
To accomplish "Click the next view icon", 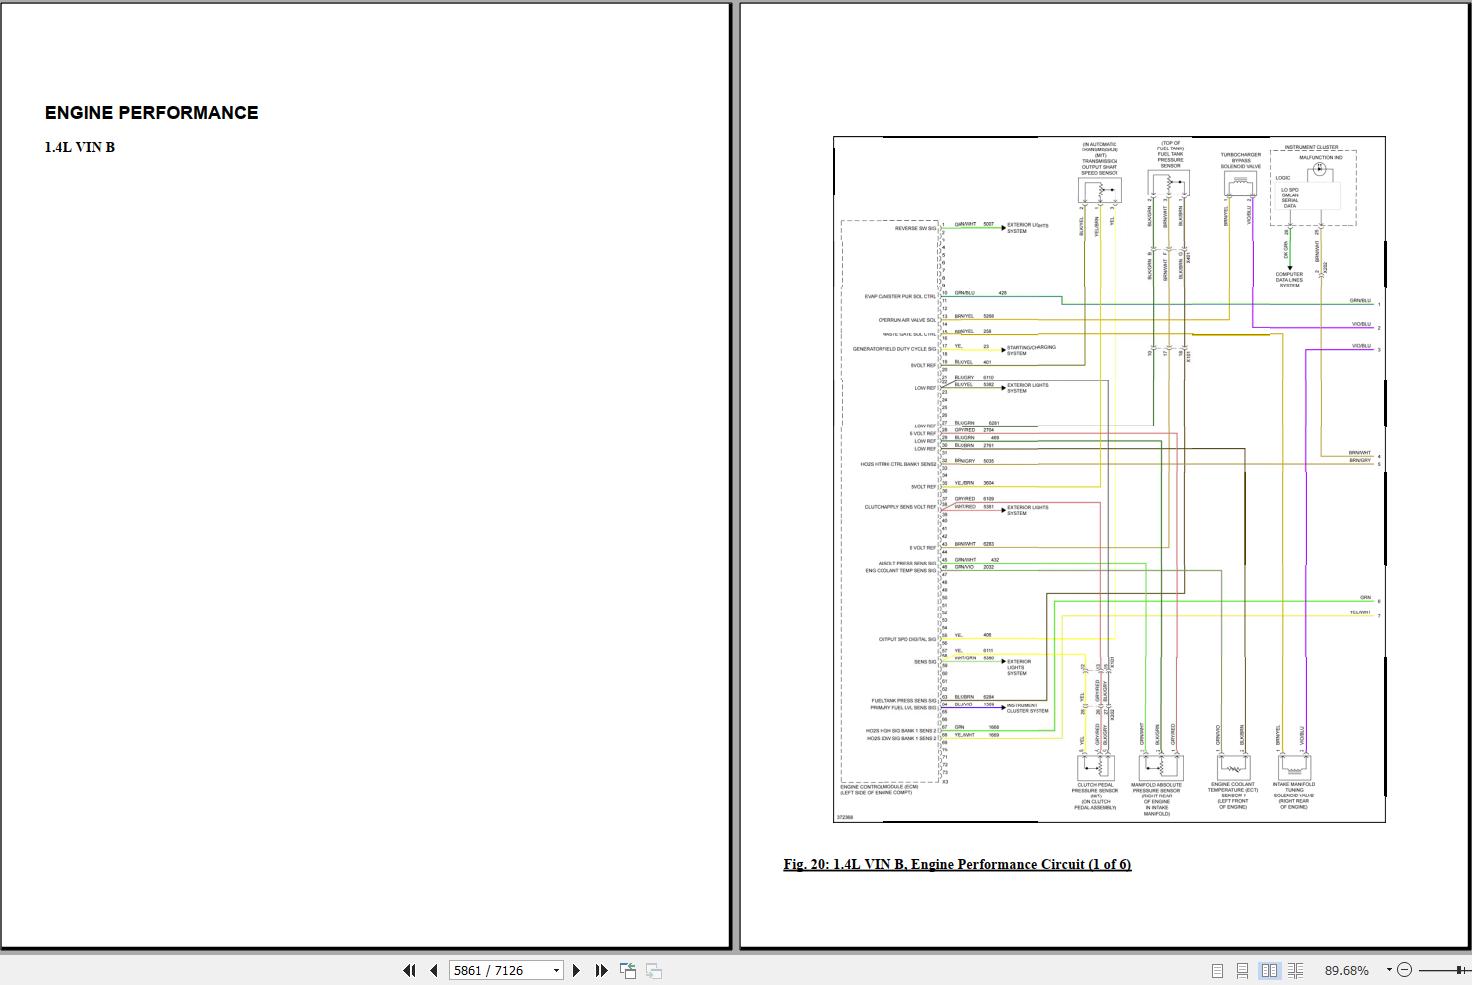I will pos(654,970).
